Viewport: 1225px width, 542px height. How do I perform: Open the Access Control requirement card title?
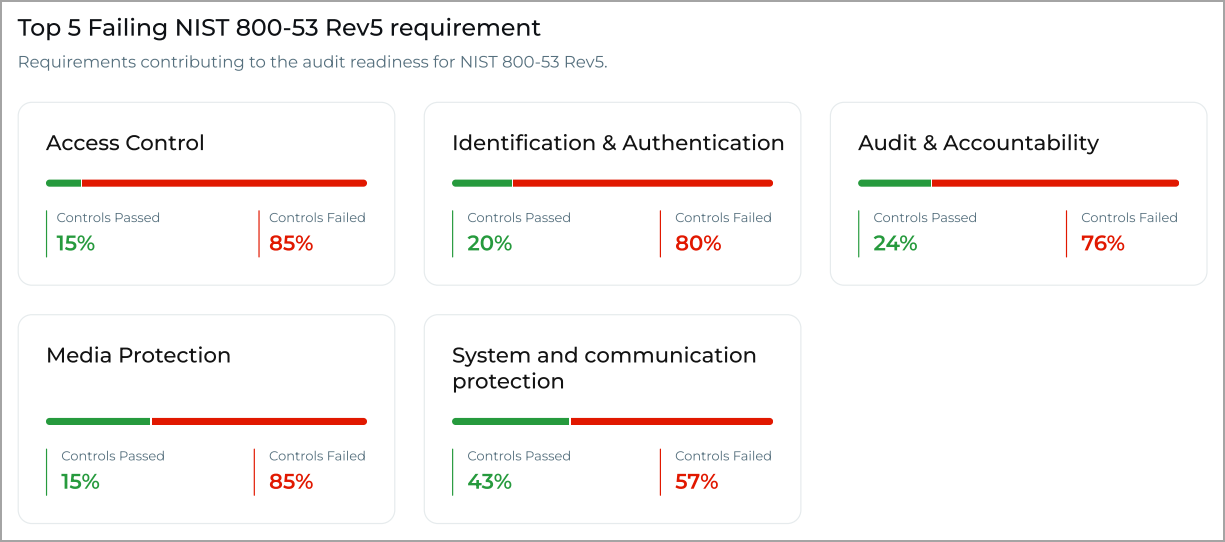tap(125, 143)
